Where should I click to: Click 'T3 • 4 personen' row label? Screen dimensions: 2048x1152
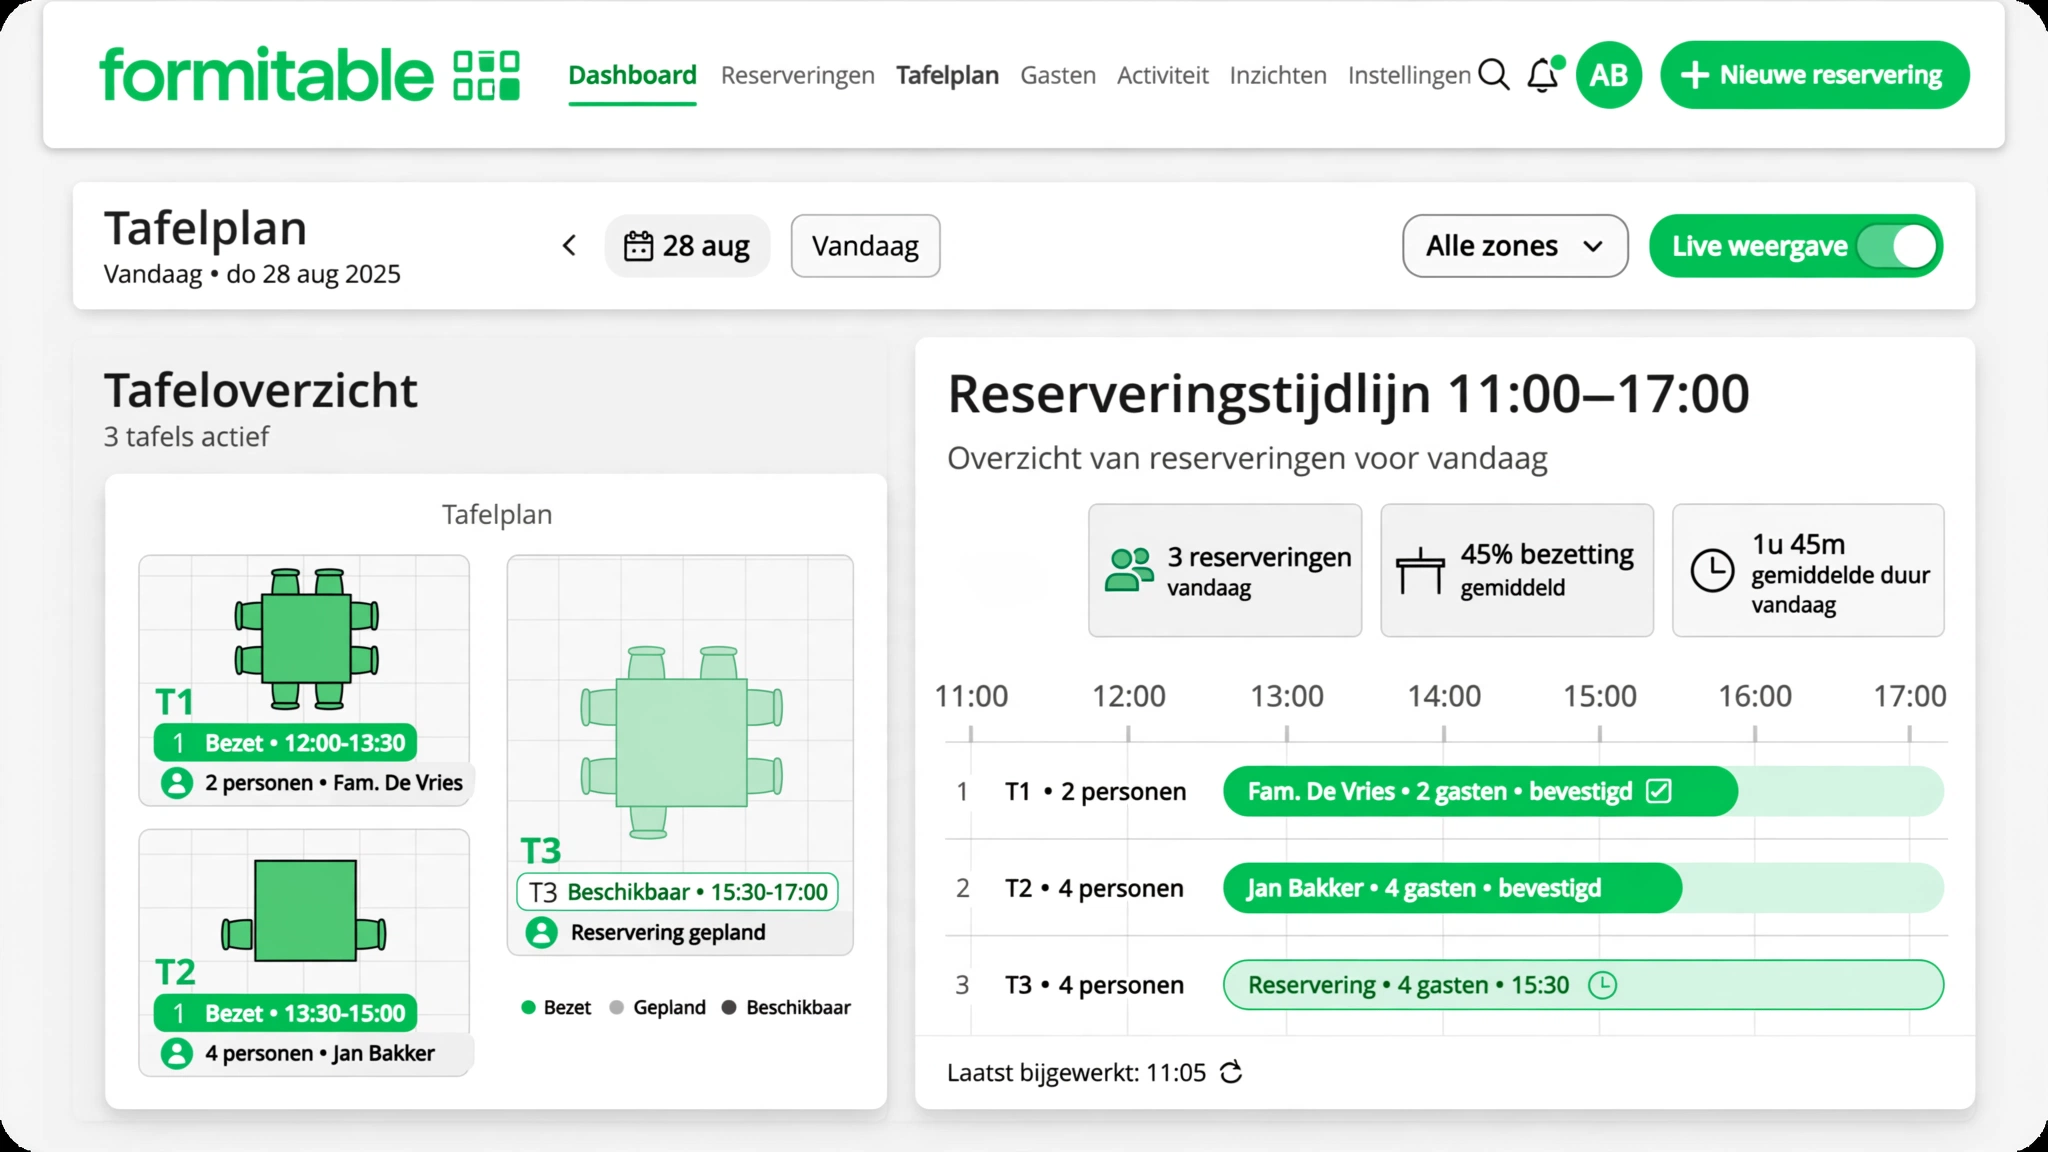click(1094, 985)
